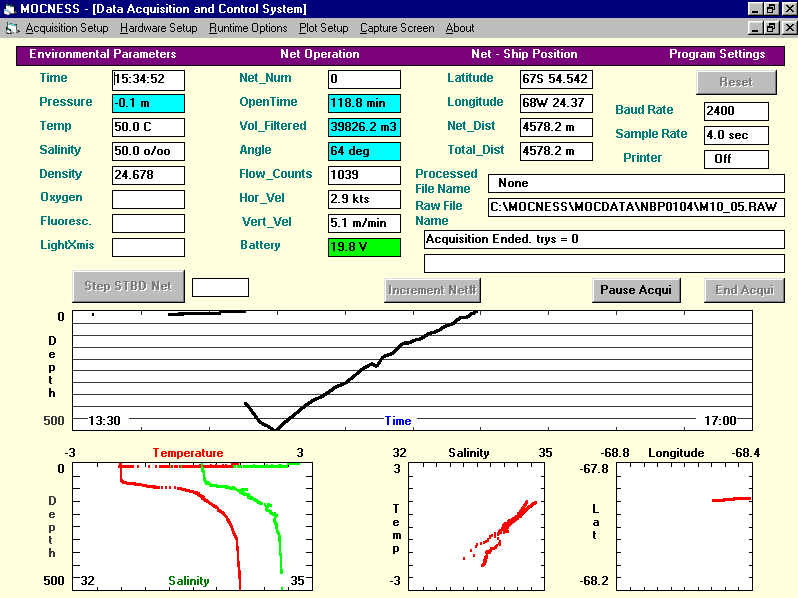798x598 pixels.
Task: Click the Net_Dist value 4578.2 m
Action: [x=556, y=127]
